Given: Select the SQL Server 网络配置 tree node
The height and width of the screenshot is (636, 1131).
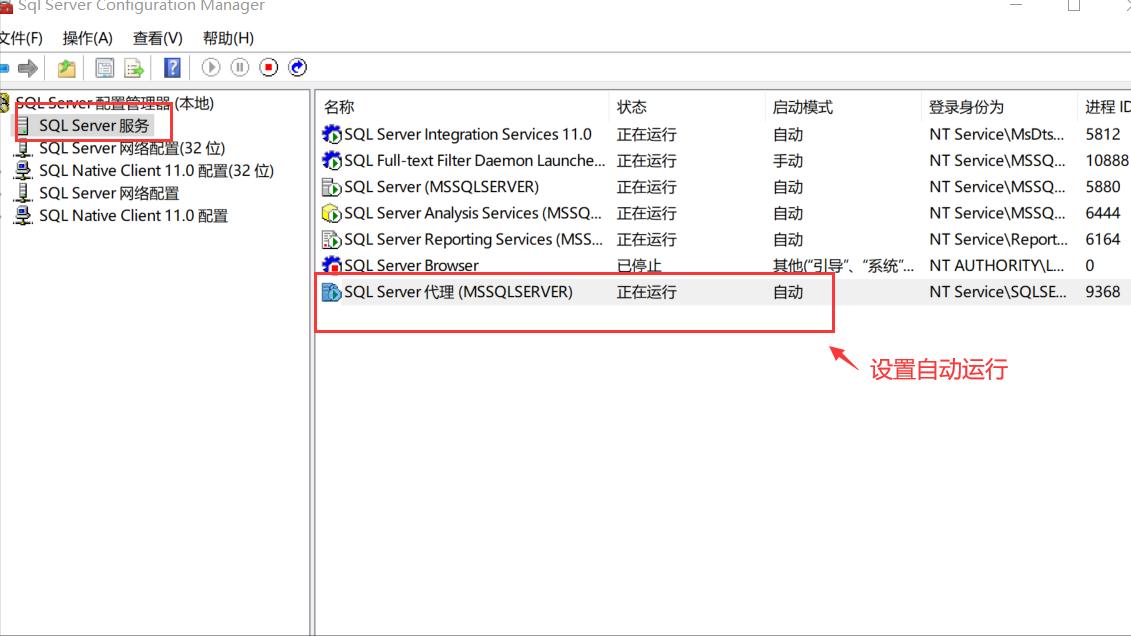Looking at the screenshot, I should pos(109,193).
